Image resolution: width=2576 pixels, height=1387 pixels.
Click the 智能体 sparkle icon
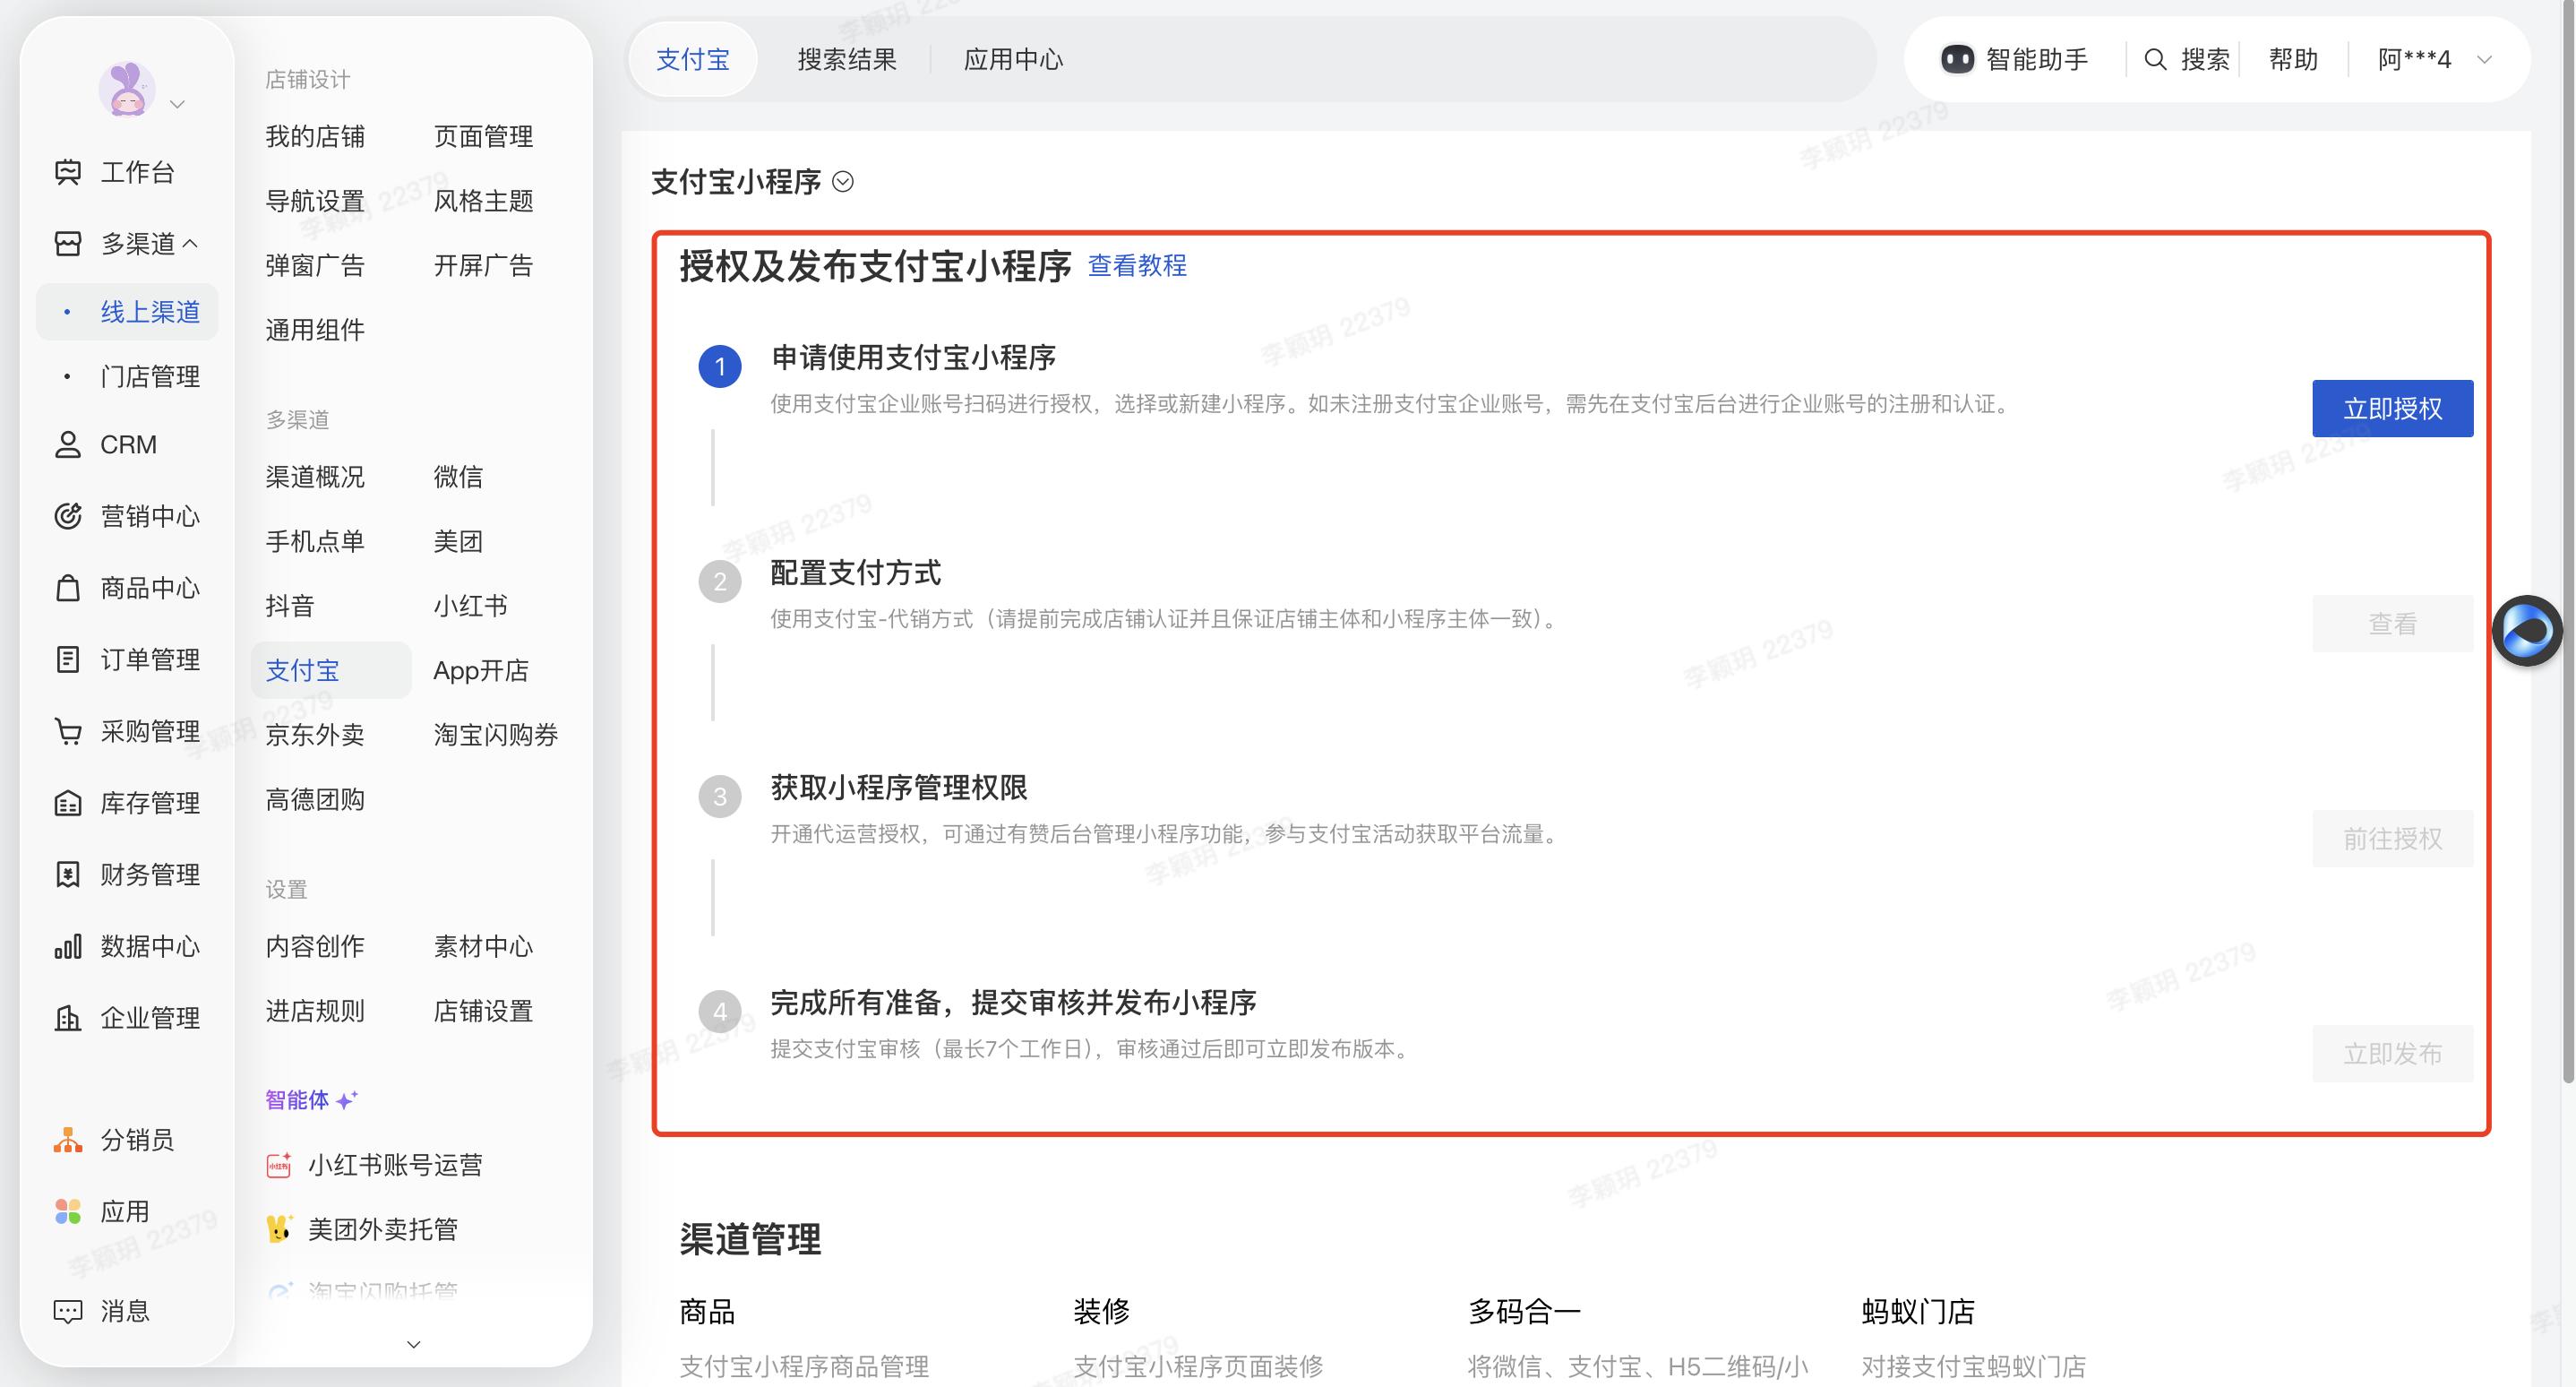347,1100
